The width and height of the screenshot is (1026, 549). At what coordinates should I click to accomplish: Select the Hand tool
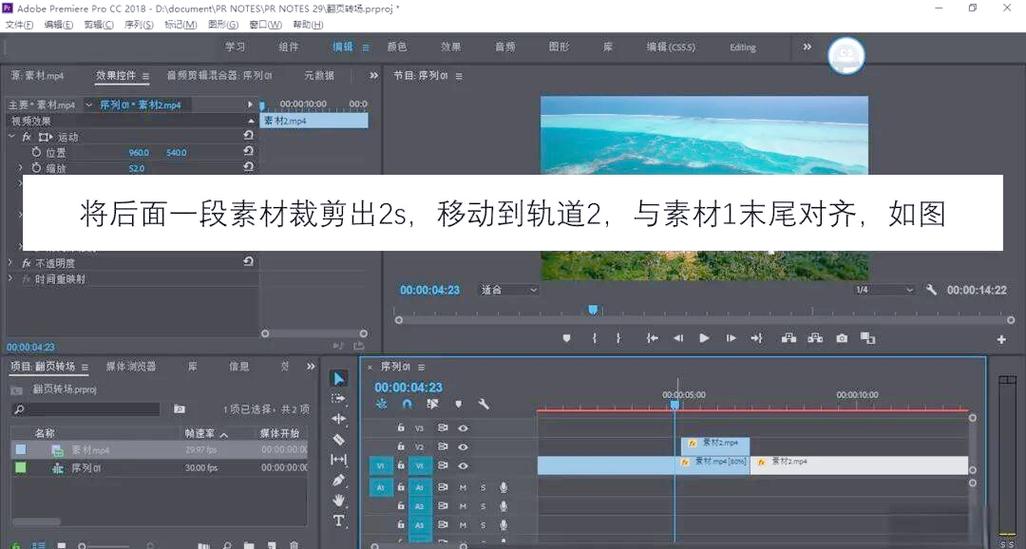pos(338,501)
